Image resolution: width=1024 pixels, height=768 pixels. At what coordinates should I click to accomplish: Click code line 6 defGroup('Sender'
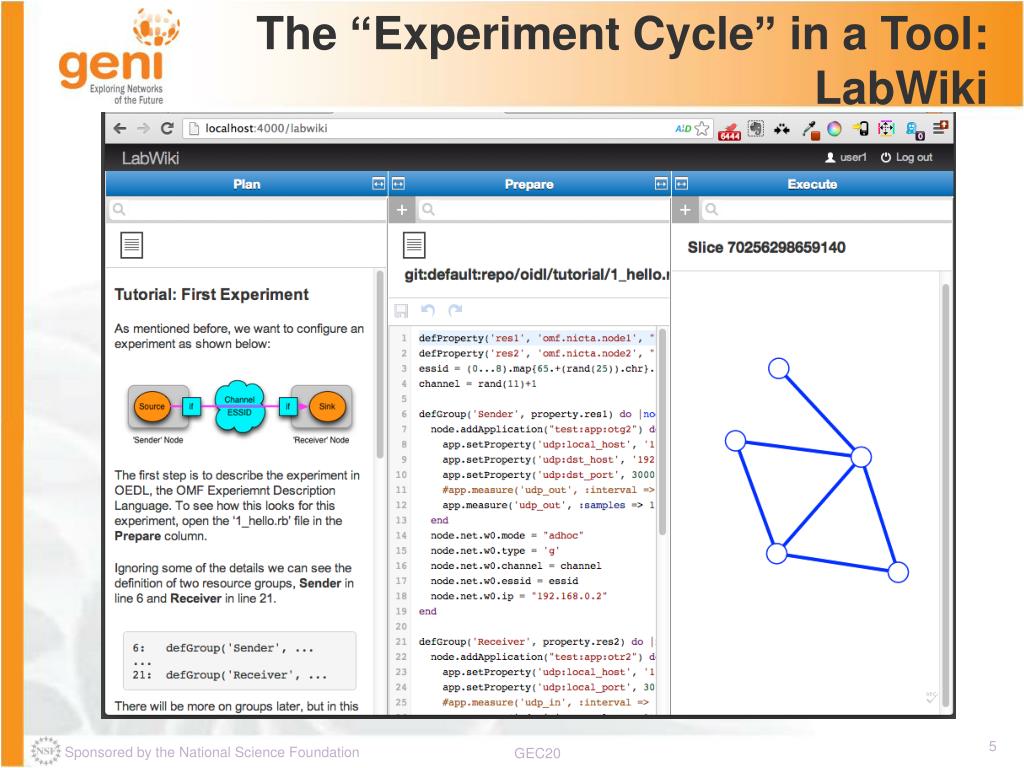click(537, 414)
